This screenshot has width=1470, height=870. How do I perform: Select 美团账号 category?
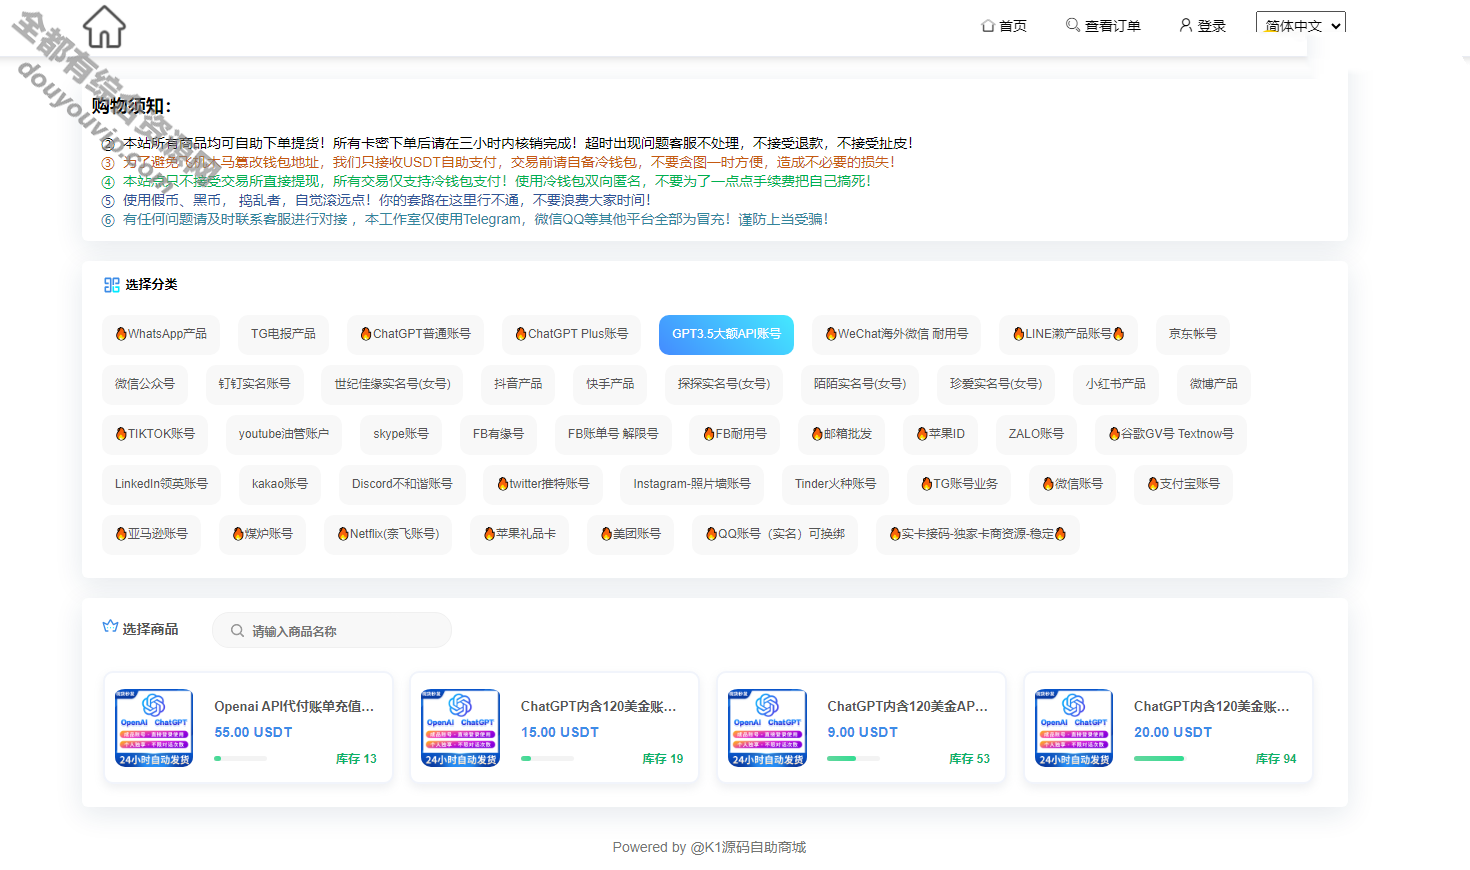630,534
